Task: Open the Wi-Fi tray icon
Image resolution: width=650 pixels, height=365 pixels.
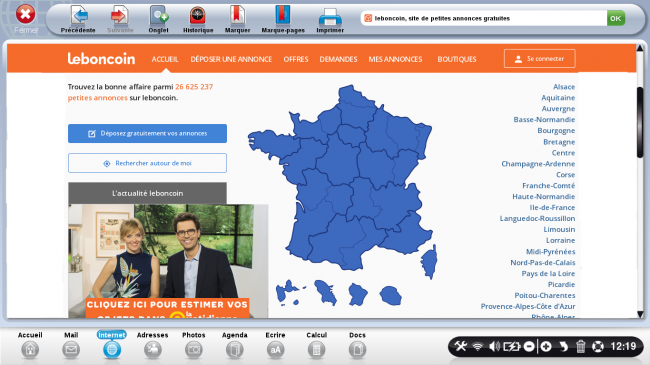Action: [478, 347]
